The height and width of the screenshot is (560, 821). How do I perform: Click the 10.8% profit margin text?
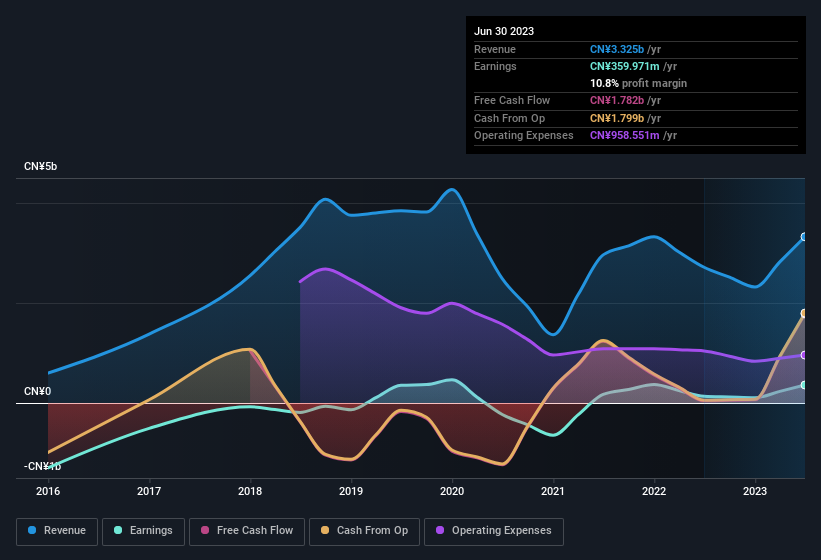(x=638, y=83)
